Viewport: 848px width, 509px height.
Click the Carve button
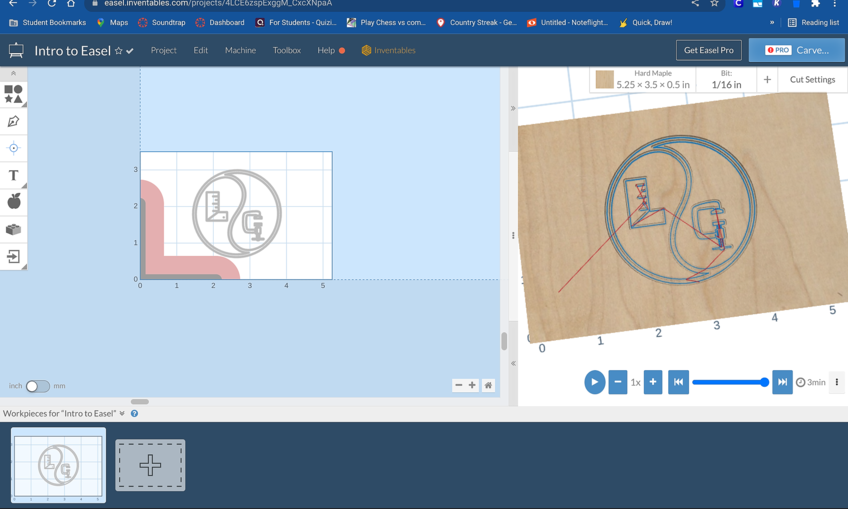(x=797, y=50)
